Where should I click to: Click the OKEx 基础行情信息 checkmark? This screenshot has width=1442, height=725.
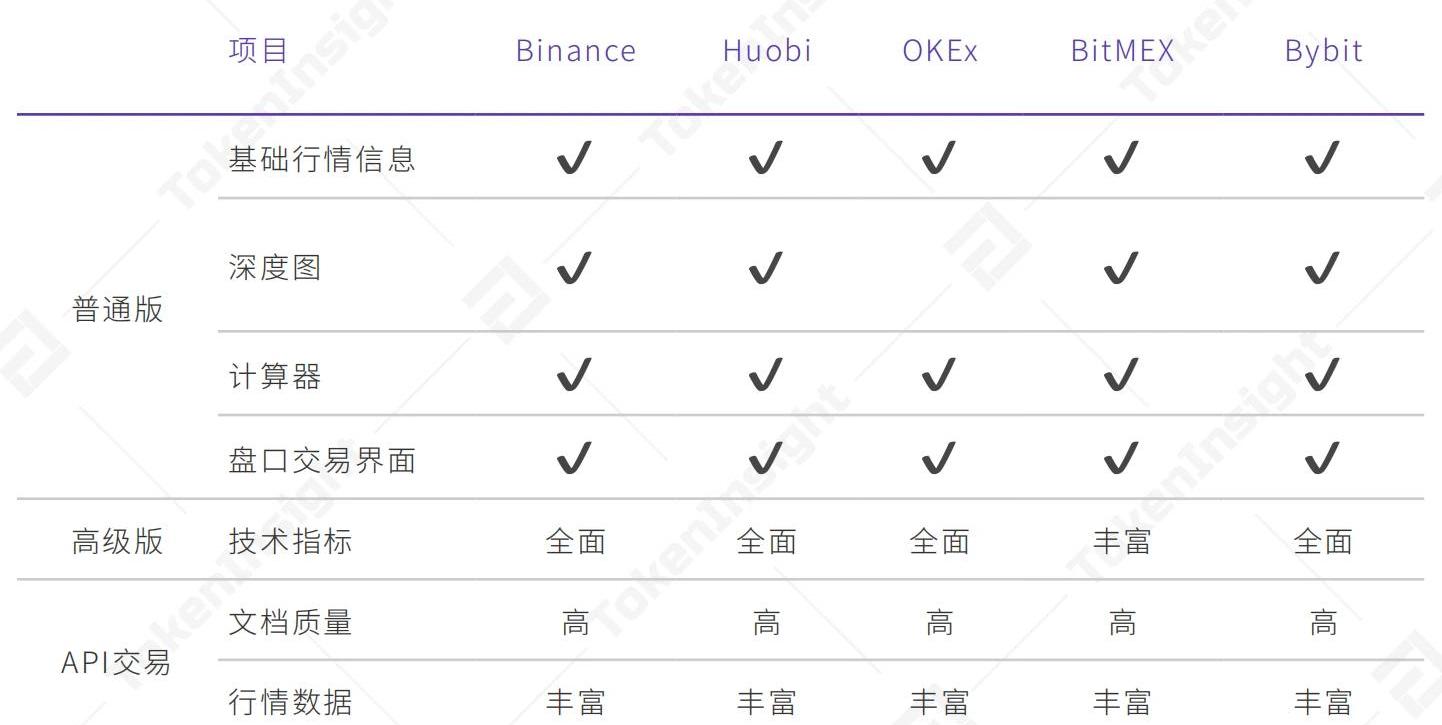(x=939, y=158)
